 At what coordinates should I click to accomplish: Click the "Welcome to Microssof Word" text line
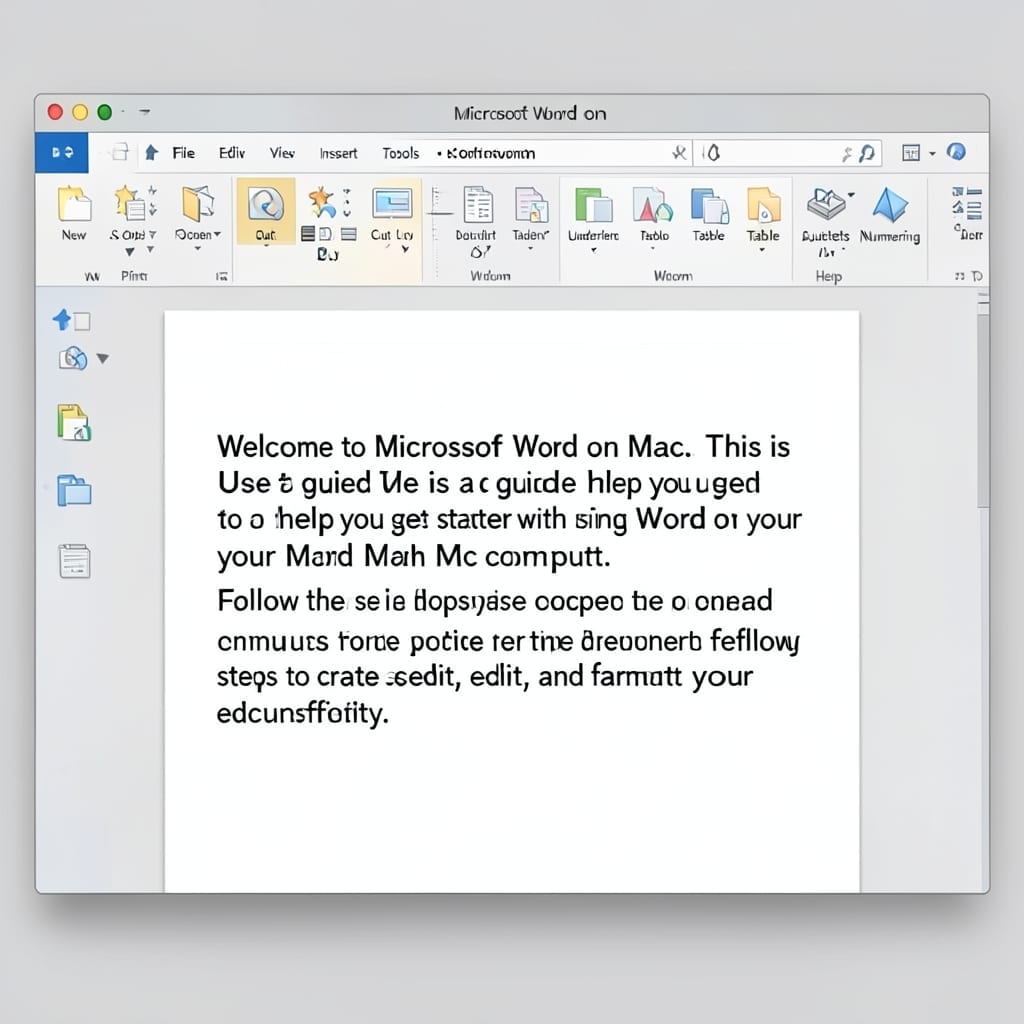point(504,447)
